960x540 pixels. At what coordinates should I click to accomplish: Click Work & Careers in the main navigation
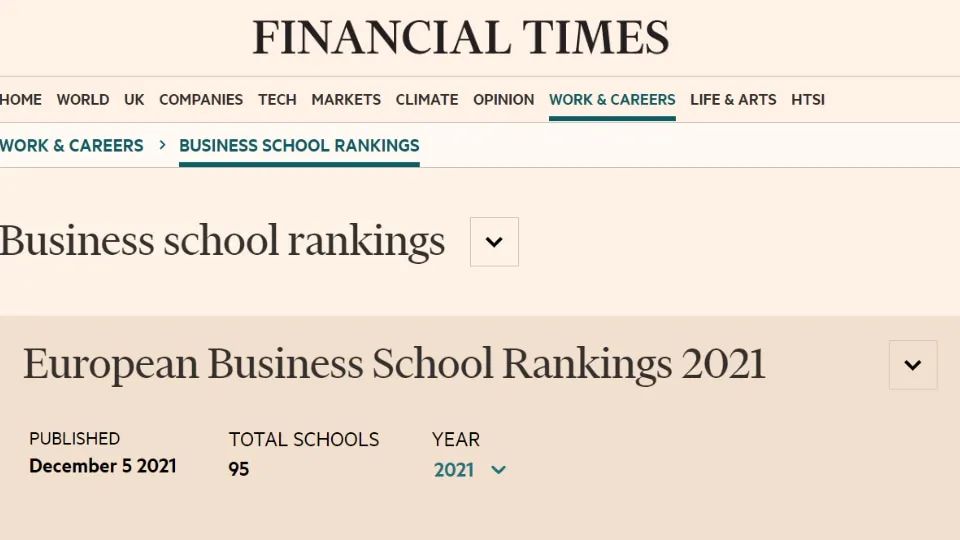click(612, 99)
